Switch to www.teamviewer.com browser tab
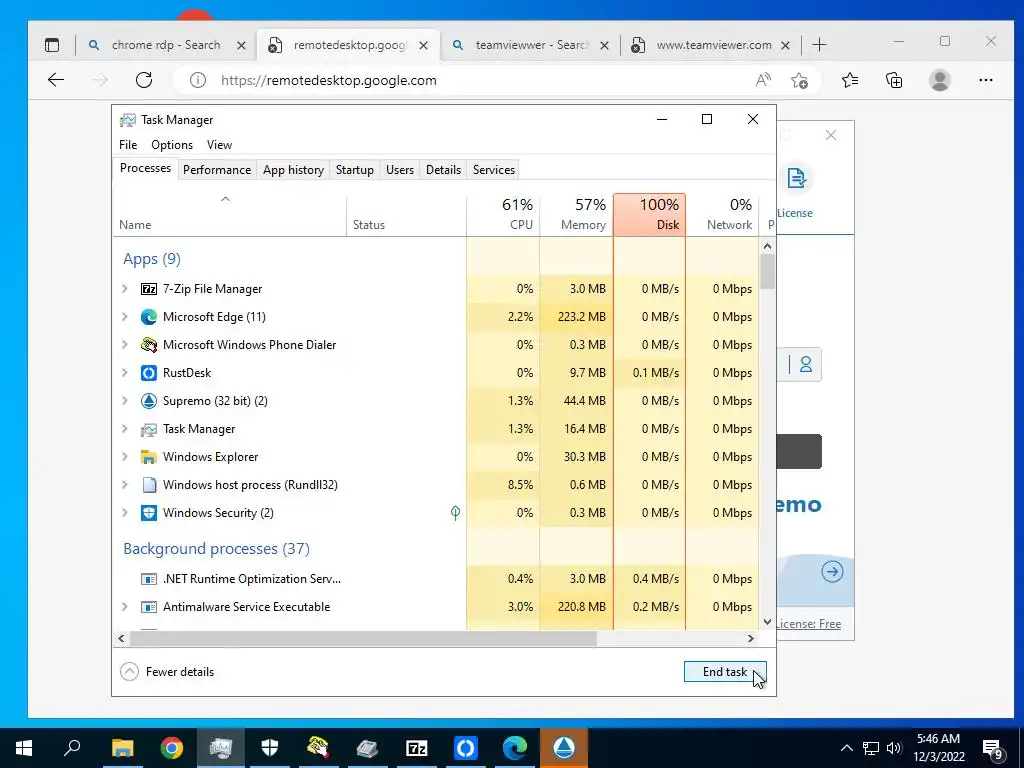The image size is (1024, 768). pyautogui.click(x=711, y=45)
